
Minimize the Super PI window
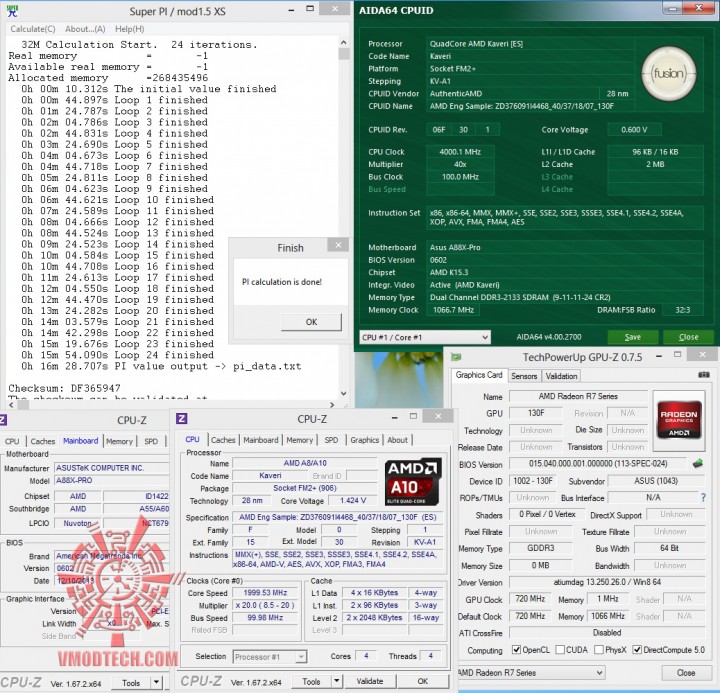click(291, 10)
